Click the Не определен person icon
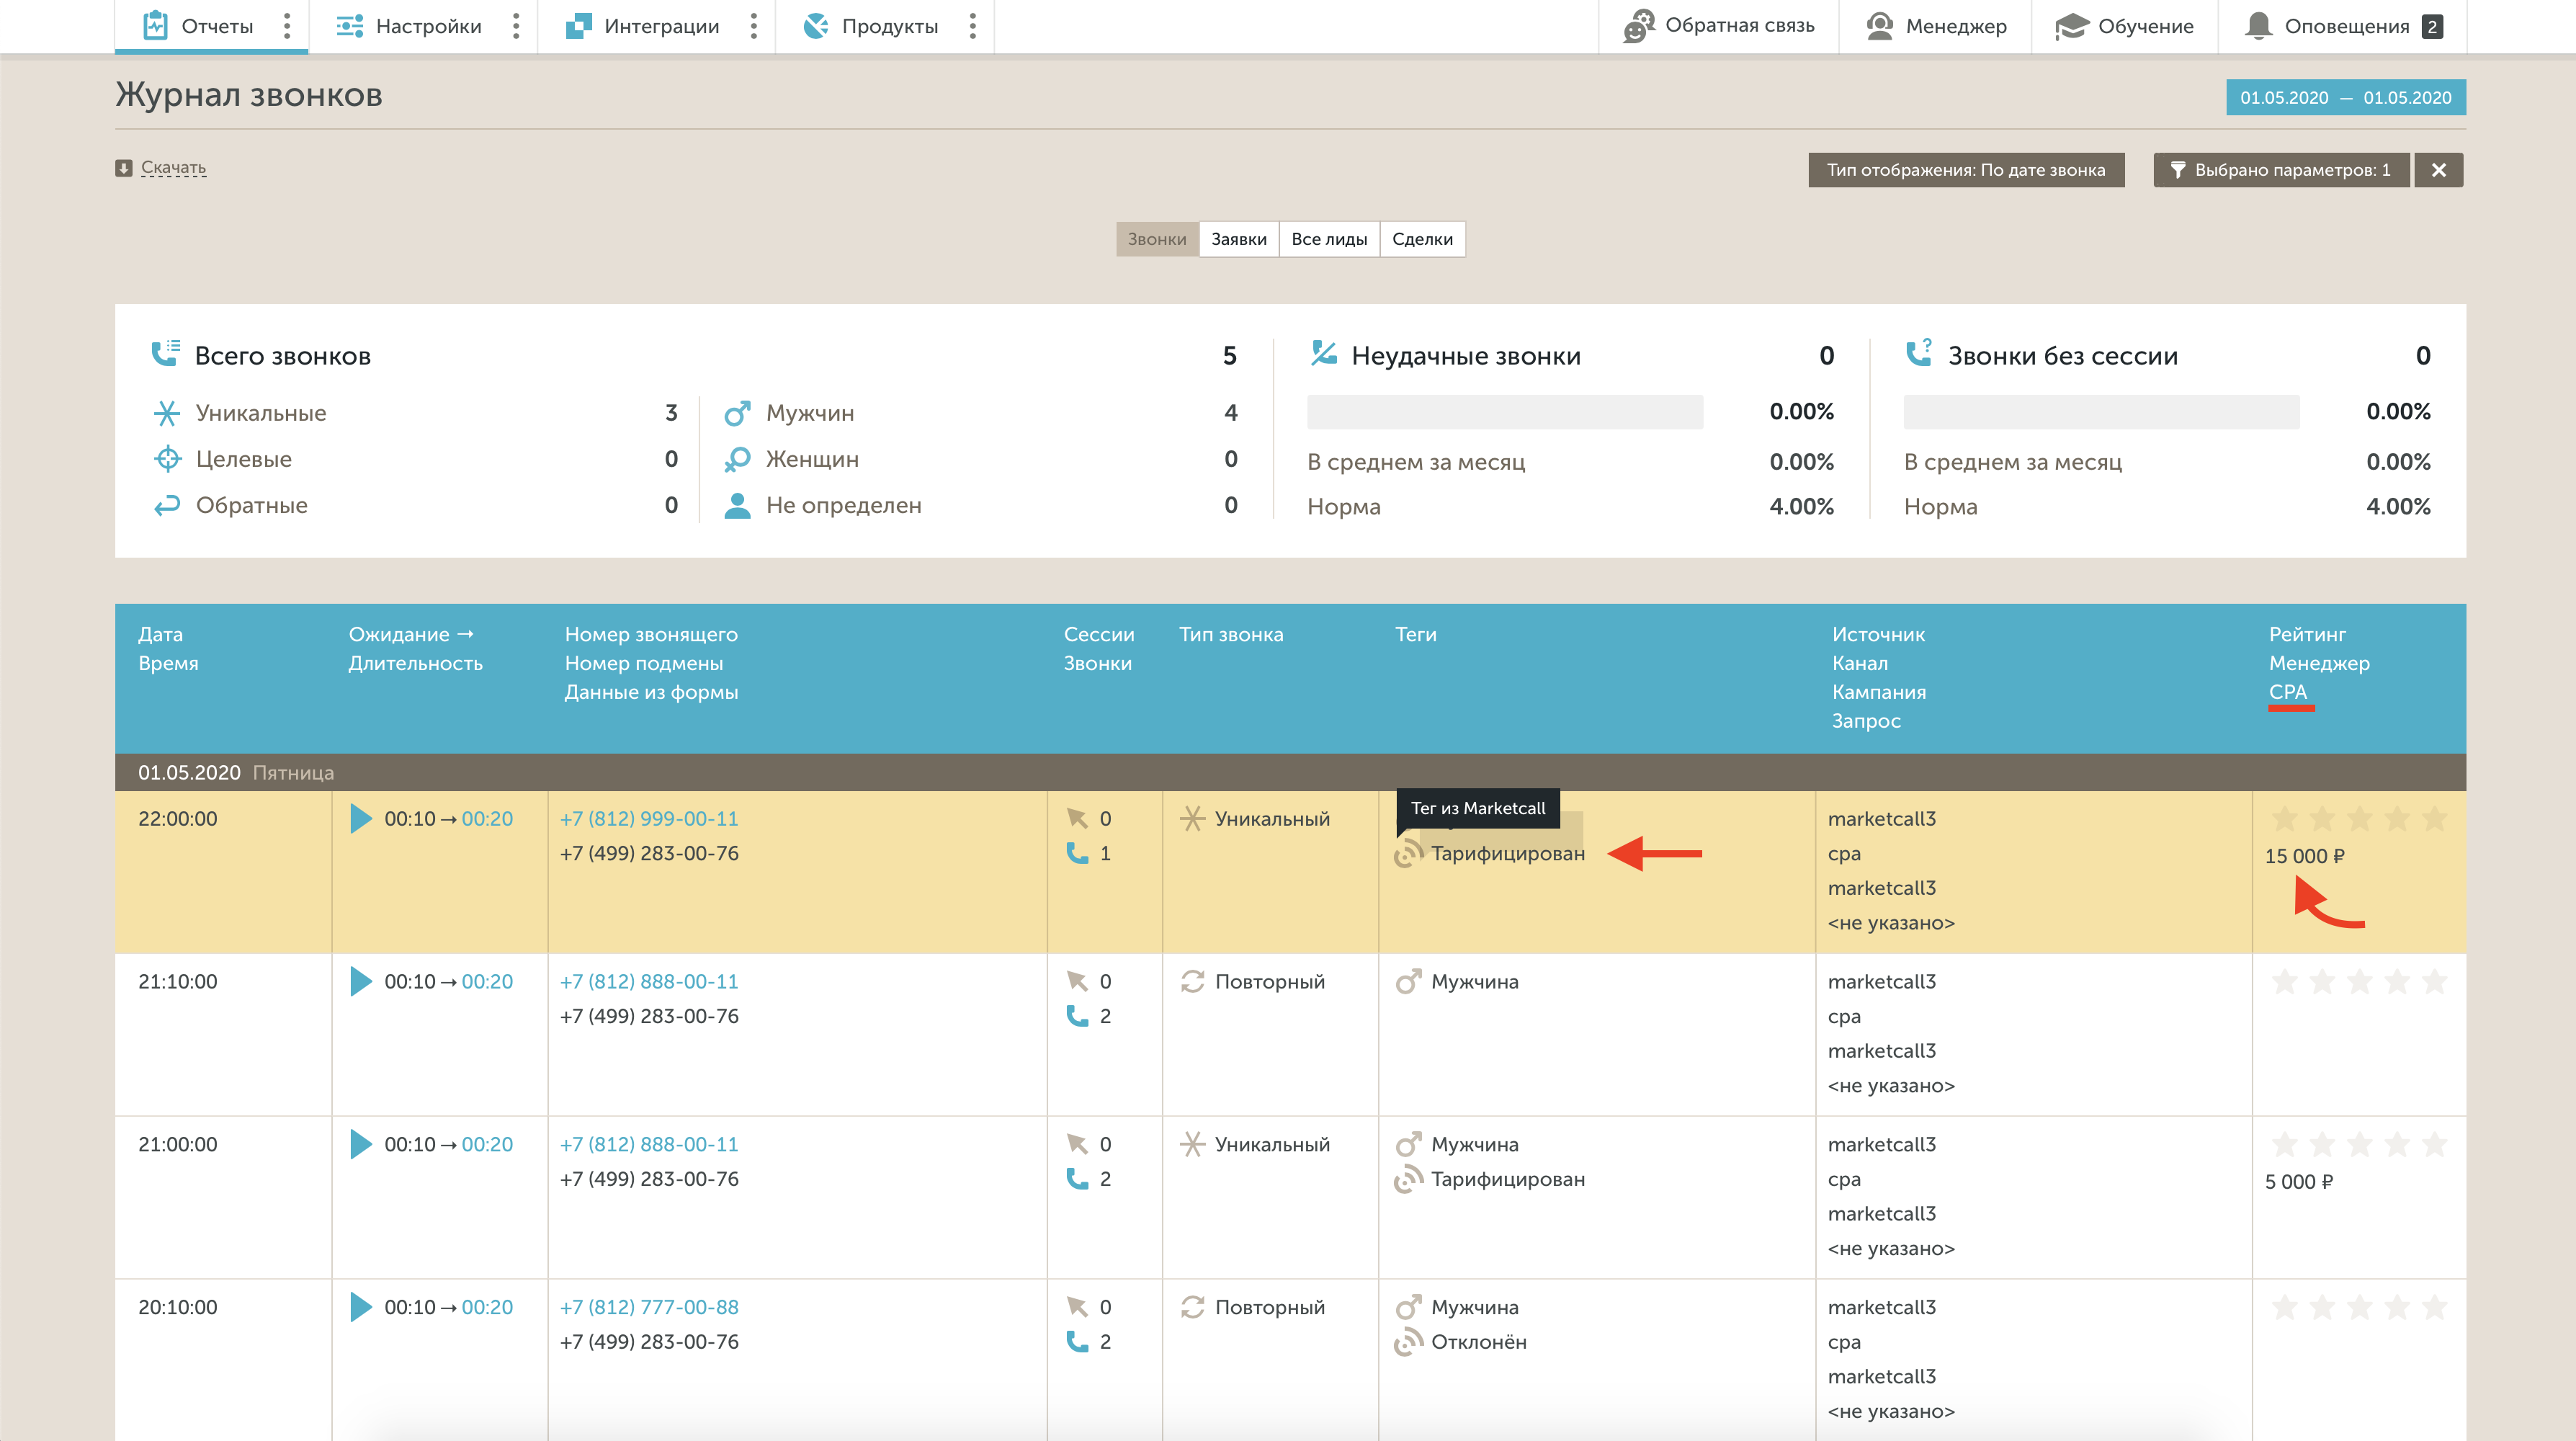The image size is (2576, 1441). click(x=737, y=505)
